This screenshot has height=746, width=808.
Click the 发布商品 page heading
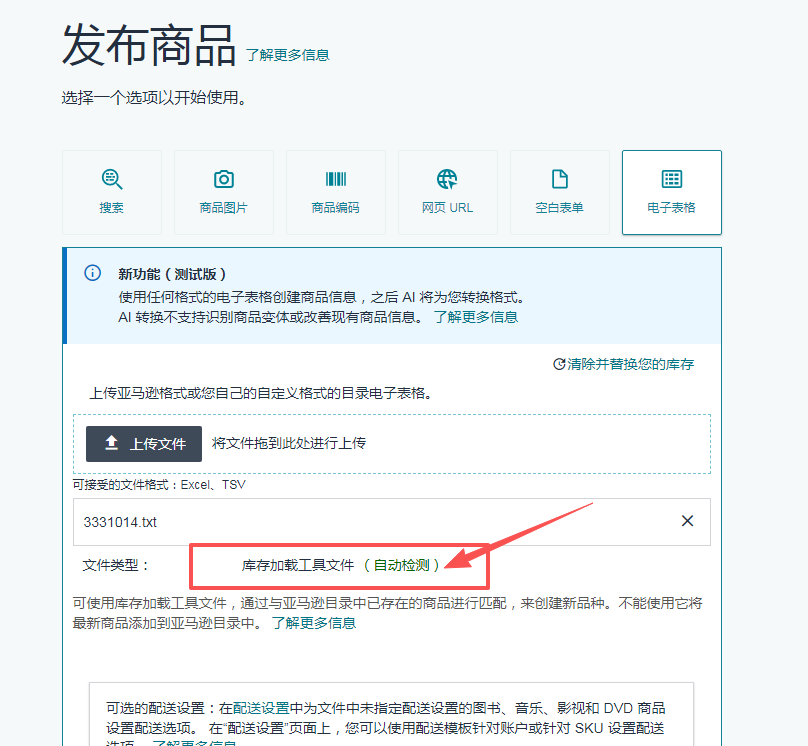click(x=149, y=44)
